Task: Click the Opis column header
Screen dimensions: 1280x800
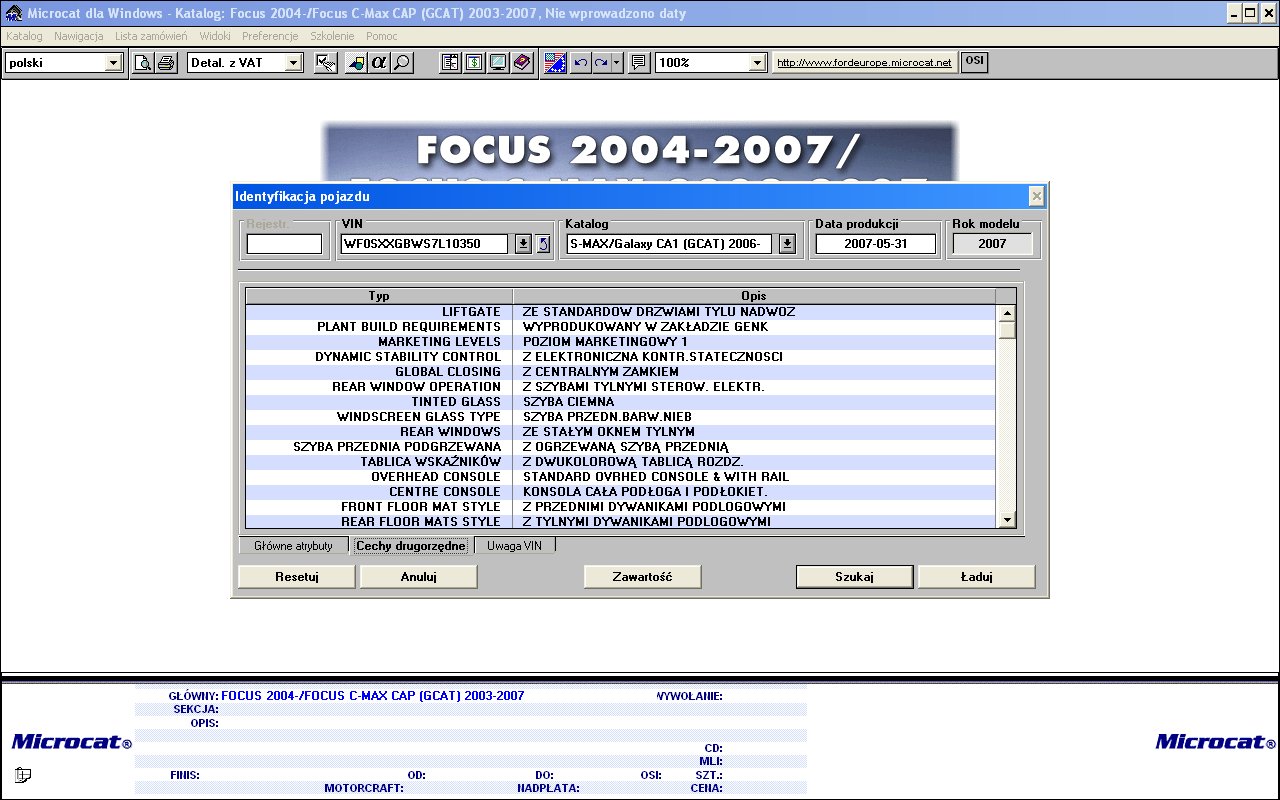Action: (754, 296)
